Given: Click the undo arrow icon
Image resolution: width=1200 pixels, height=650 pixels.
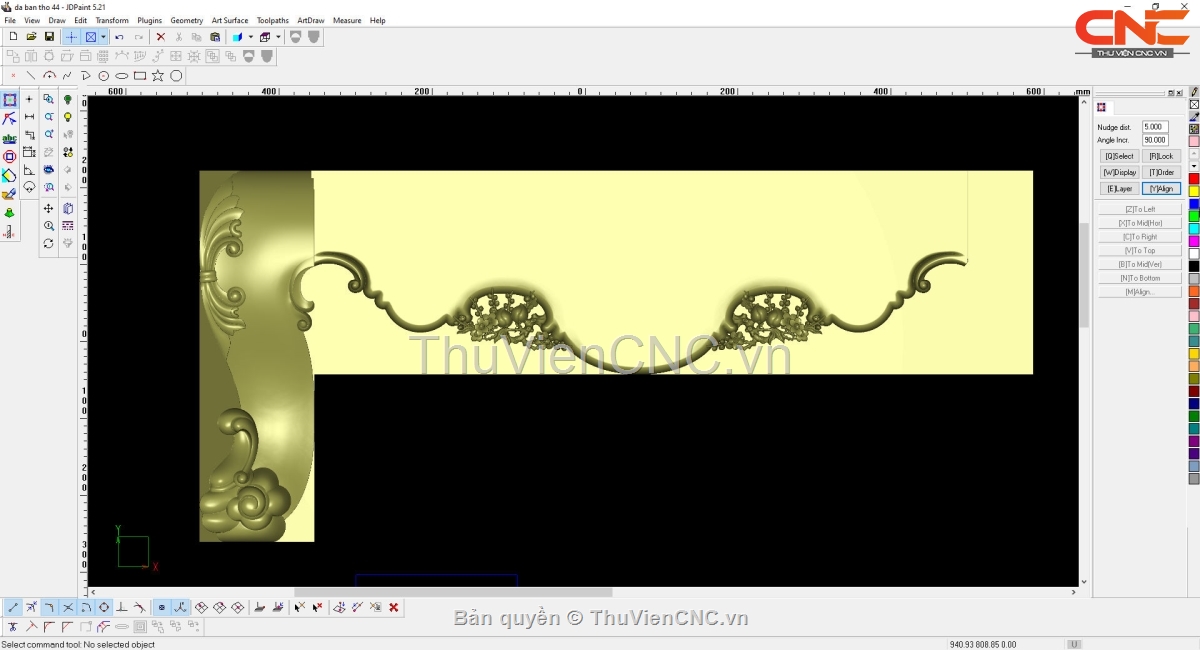Looking at the screenshot, I should tap(119, 37).
